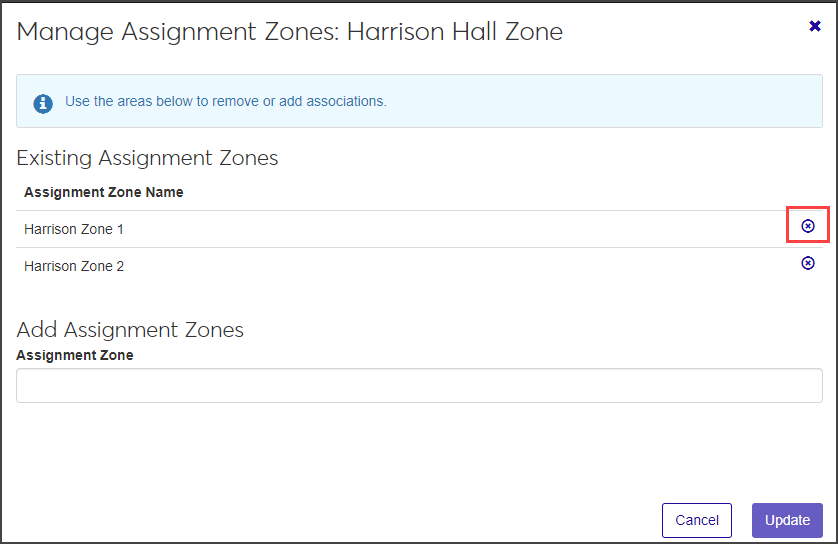Close the Manage Assignment Zones dialog

tap(815, 26)
